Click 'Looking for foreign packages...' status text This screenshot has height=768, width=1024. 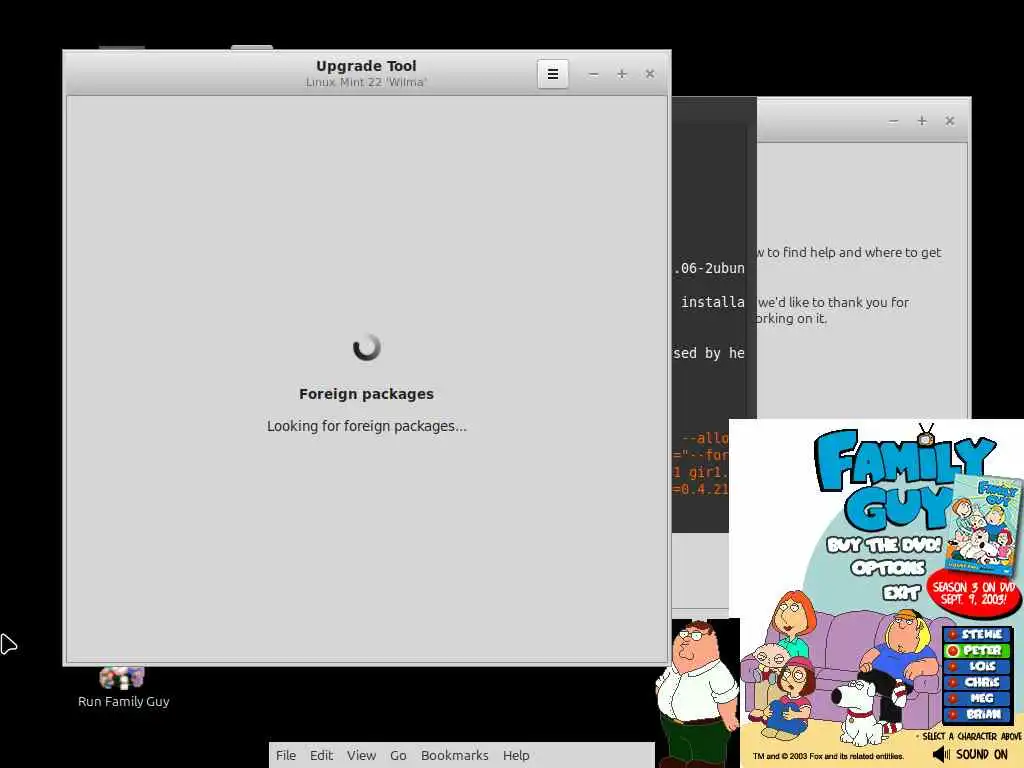[366, 426]
